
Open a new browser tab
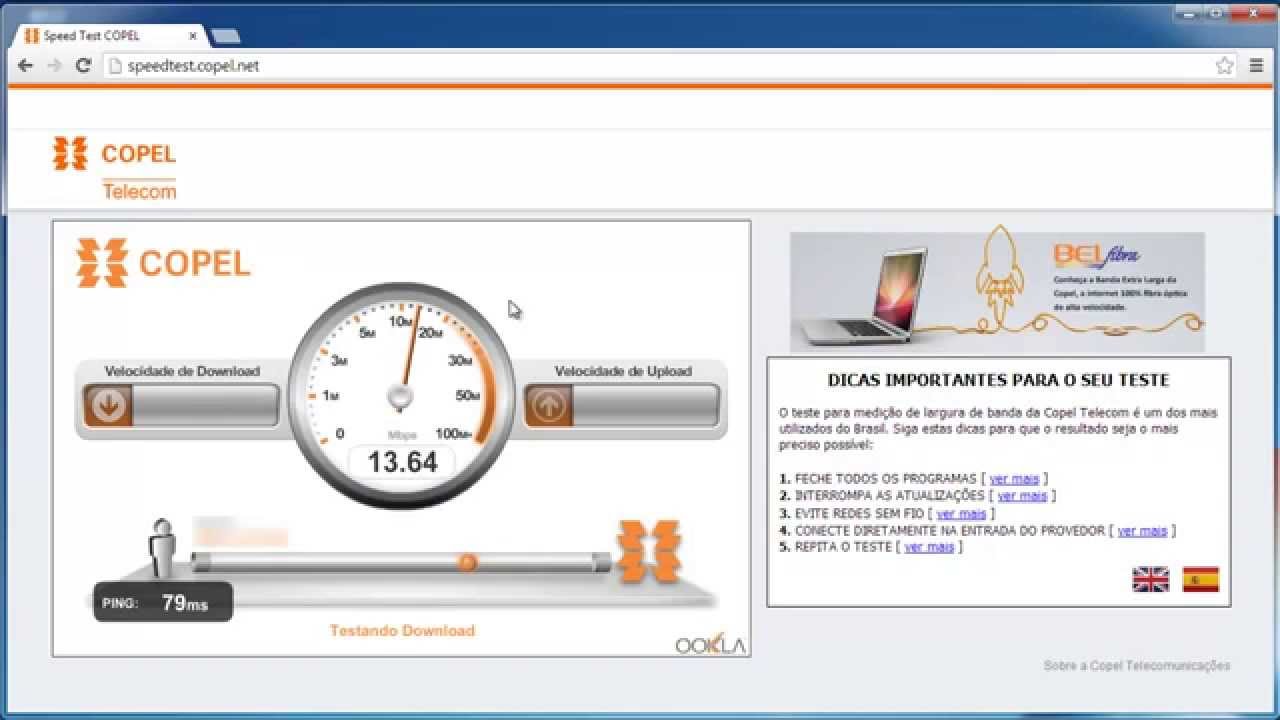pyautogui.click(x=225, y=36)
